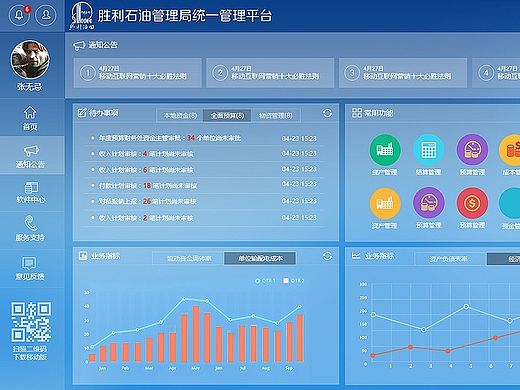The image size is (520, 390).
Task: Open 收入计划审核 row with 4 pending
Action: 203,154
